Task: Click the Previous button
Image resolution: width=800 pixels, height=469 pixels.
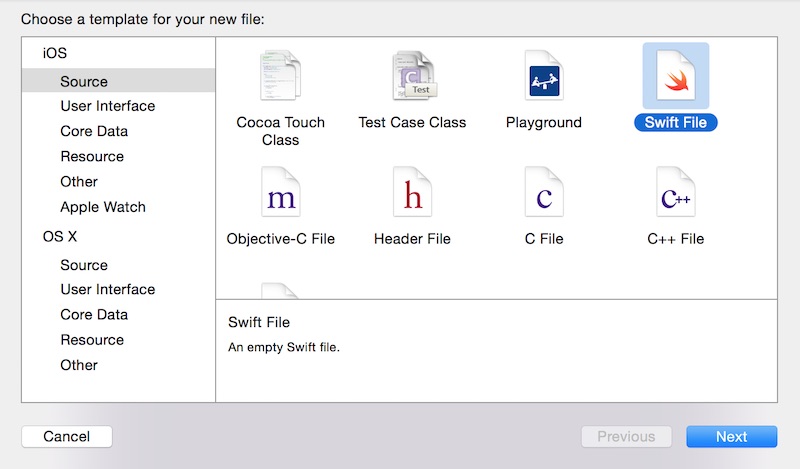Action: (x=626, y=436)
